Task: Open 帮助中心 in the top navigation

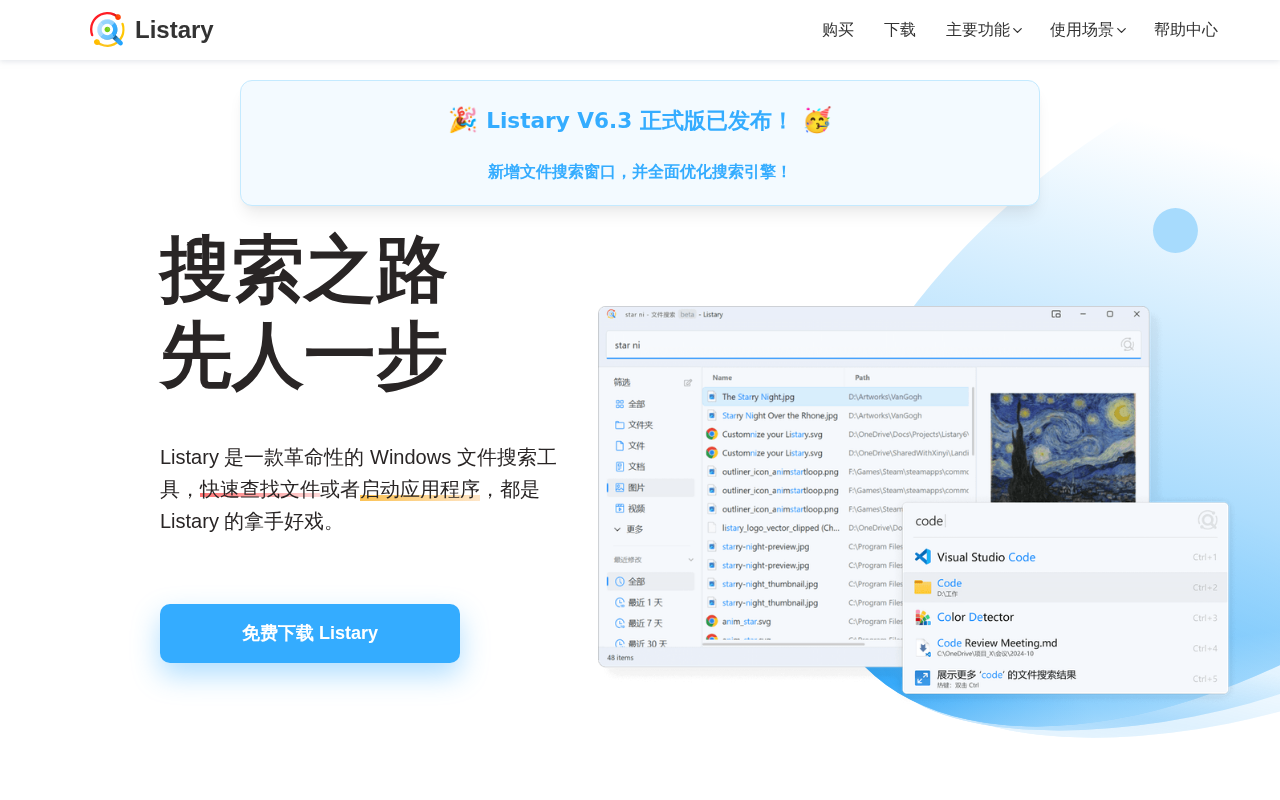Action: click(1186, 30)
